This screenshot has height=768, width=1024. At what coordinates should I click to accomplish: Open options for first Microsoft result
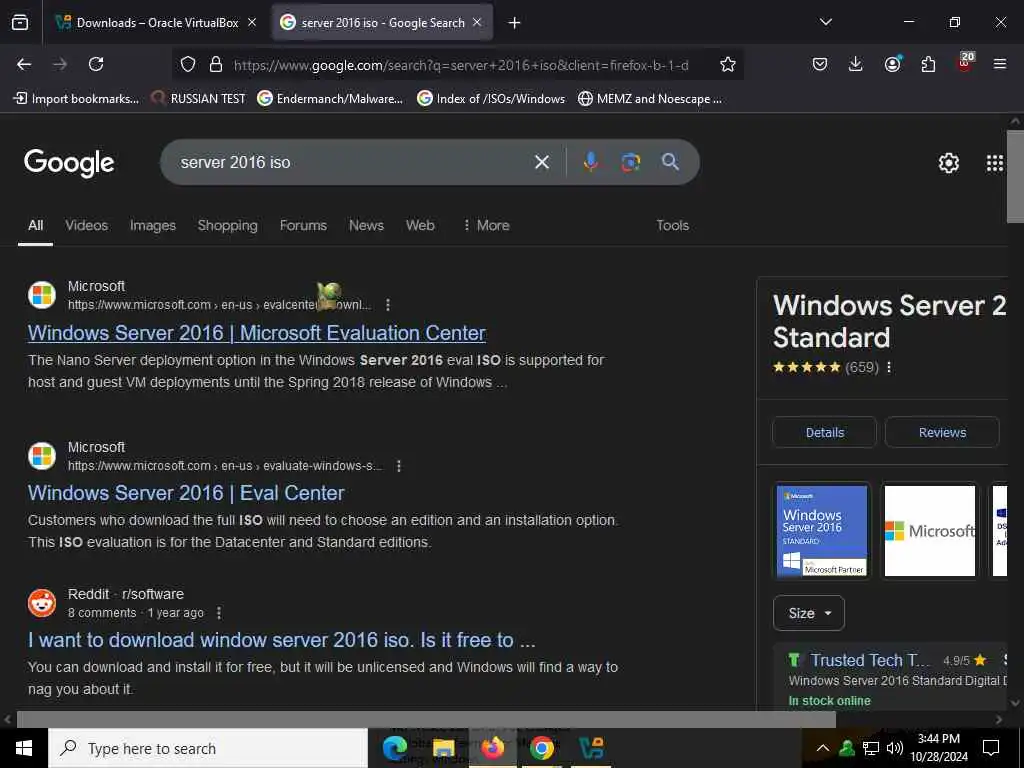tap(388, 305)
